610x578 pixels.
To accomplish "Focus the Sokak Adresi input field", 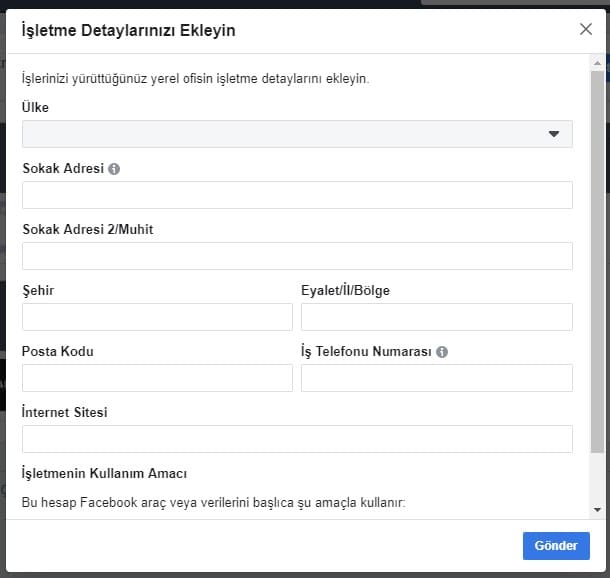I will (297, 195).
